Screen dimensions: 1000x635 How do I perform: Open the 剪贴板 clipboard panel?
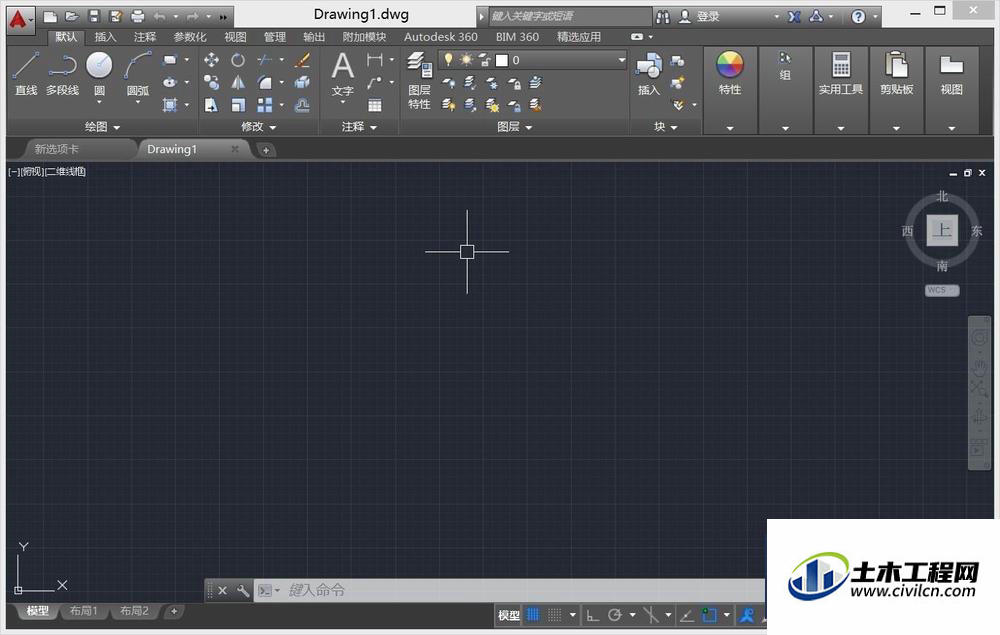coord(896,73)
